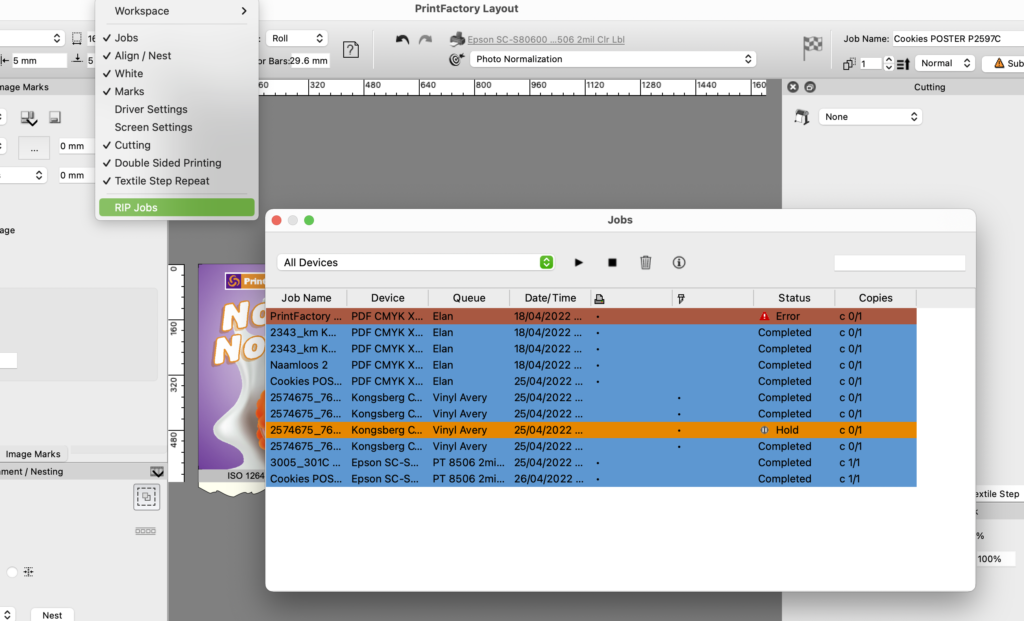Open the Epson SC-S80600 printer link
The height and width of the screenshot is (621, 1024).
click(x=546, y=40)
